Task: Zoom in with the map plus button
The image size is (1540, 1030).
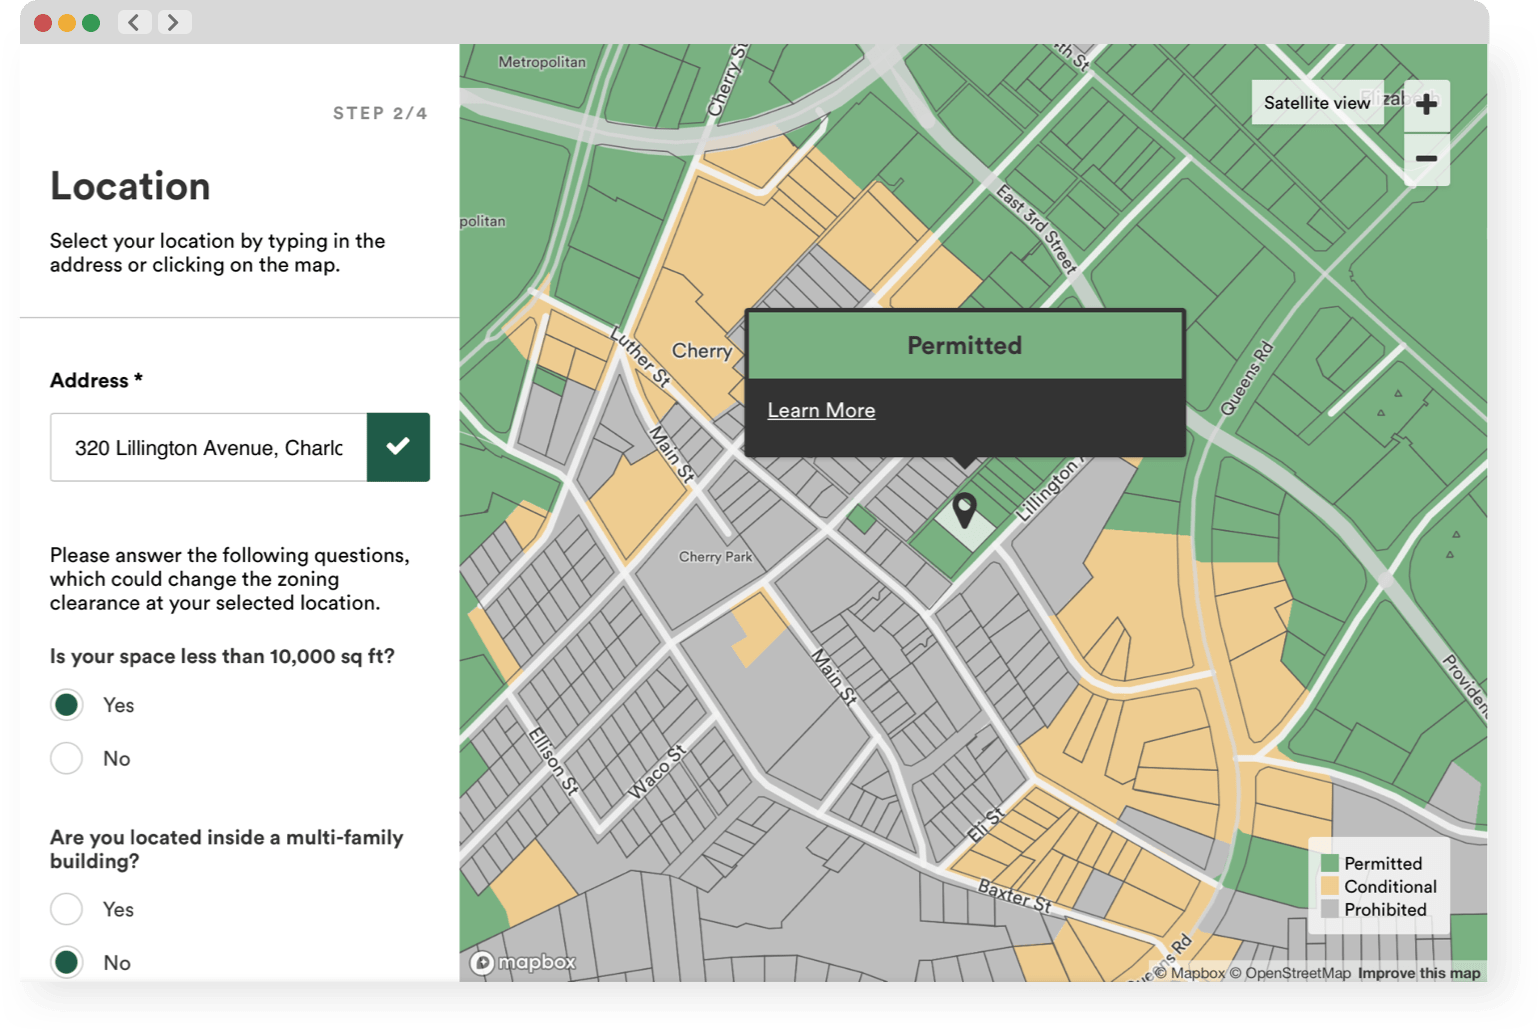Action: click(x=1427, y=104)
